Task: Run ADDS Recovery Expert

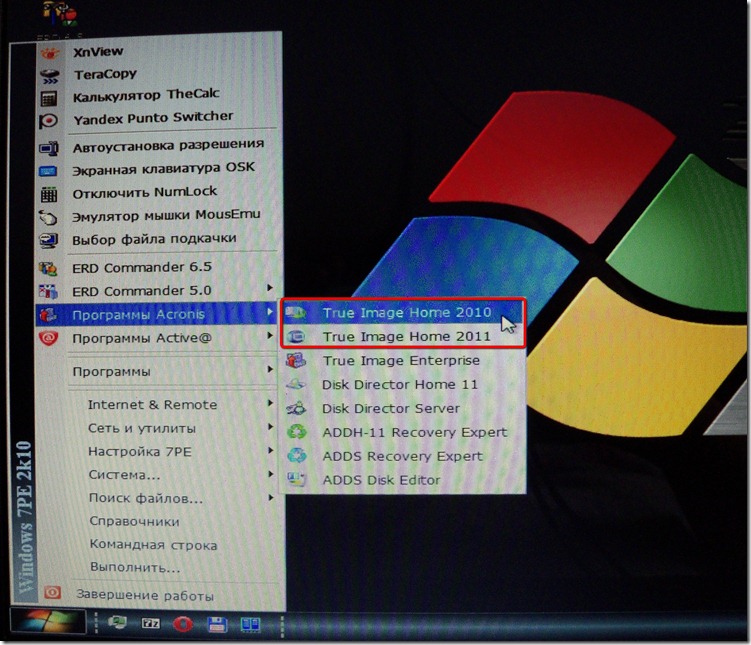Action: pyautogui.click(x=403, y=456)
